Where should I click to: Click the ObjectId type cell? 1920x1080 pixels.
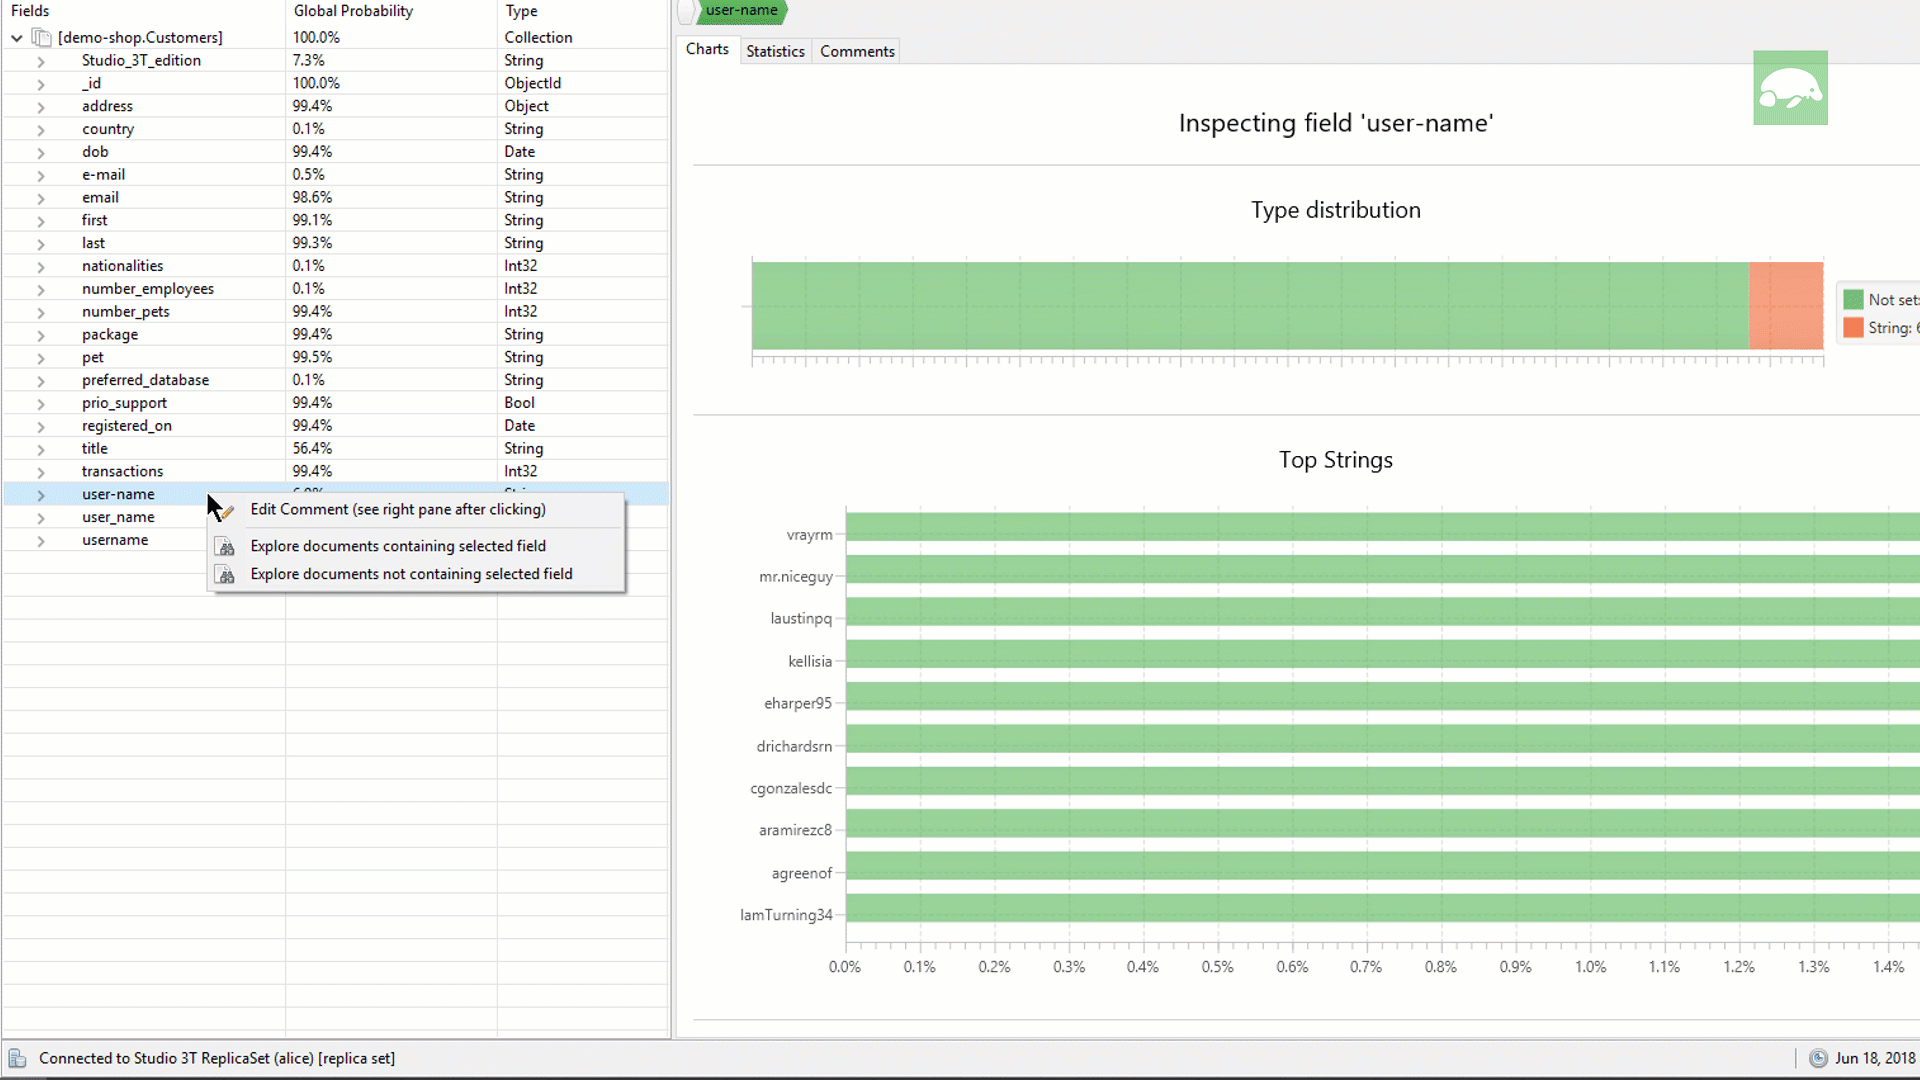click(x=532, y=83)
